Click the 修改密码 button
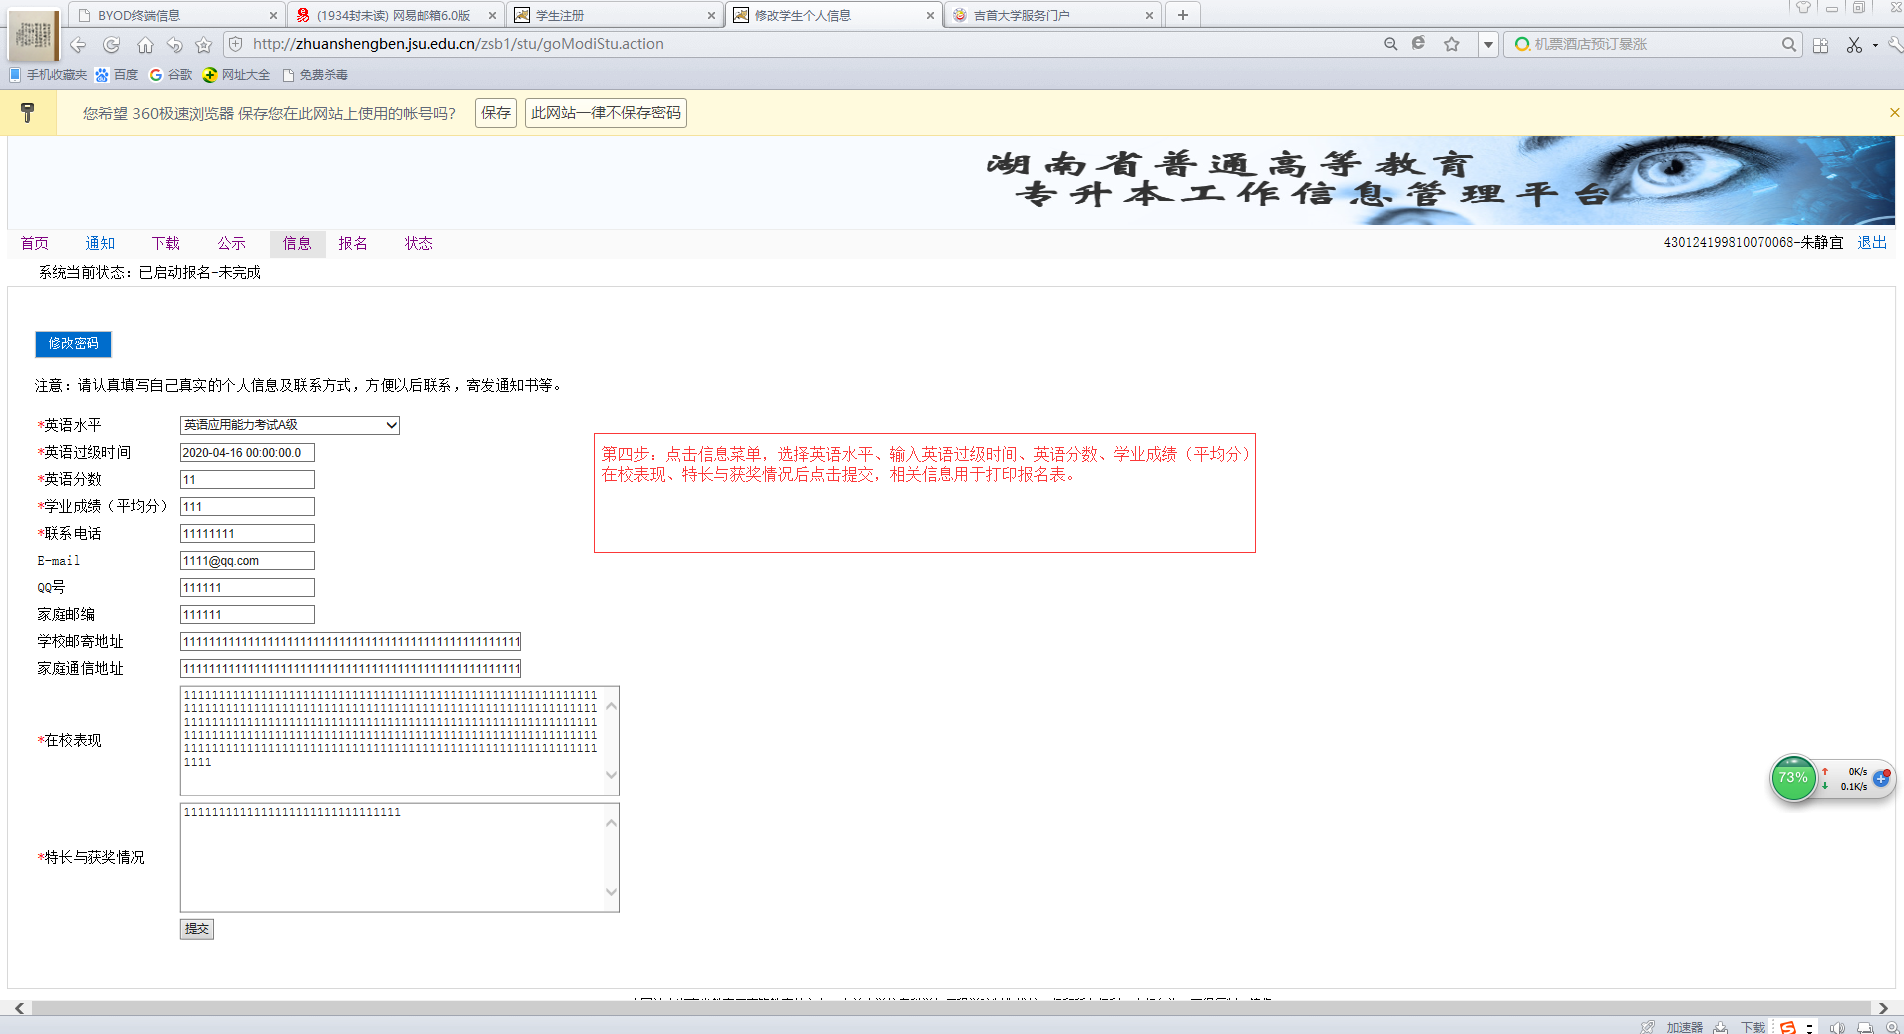The height and width of the screenshot is (1034, 1904). point(73,343)
